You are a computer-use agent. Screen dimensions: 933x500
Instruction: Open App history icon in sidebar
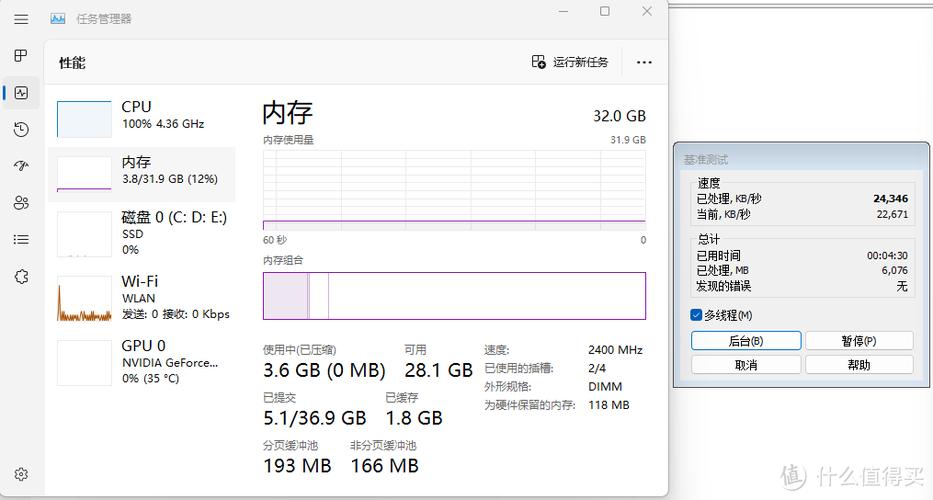pyautogui.click(x=21, y=129)
